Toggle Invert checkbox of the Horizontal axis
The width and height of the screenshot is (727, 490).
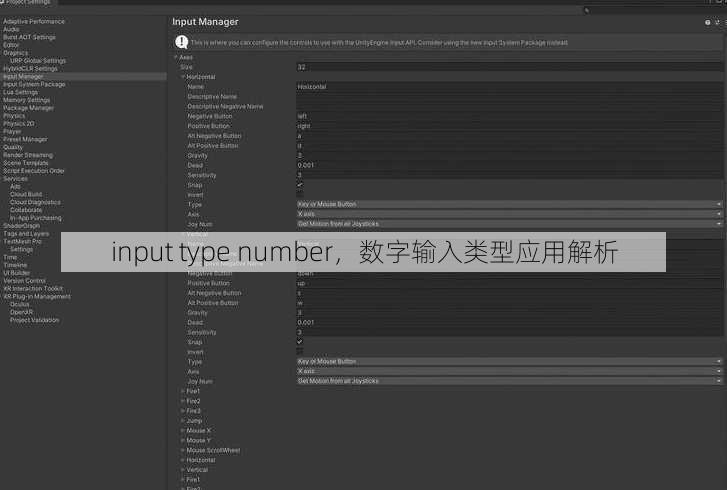[x=300, y=195]
